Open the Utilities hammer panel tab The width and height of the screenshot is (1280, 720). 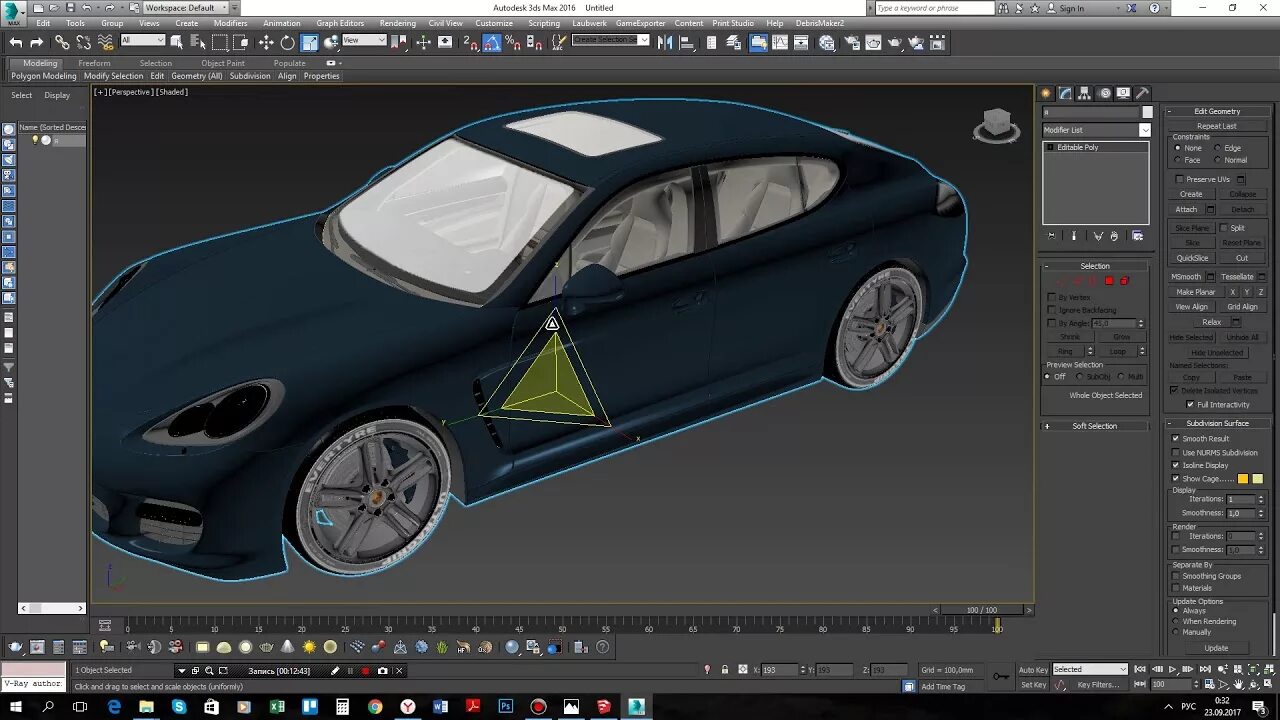pyautogui.click(x=1143, y=93)
